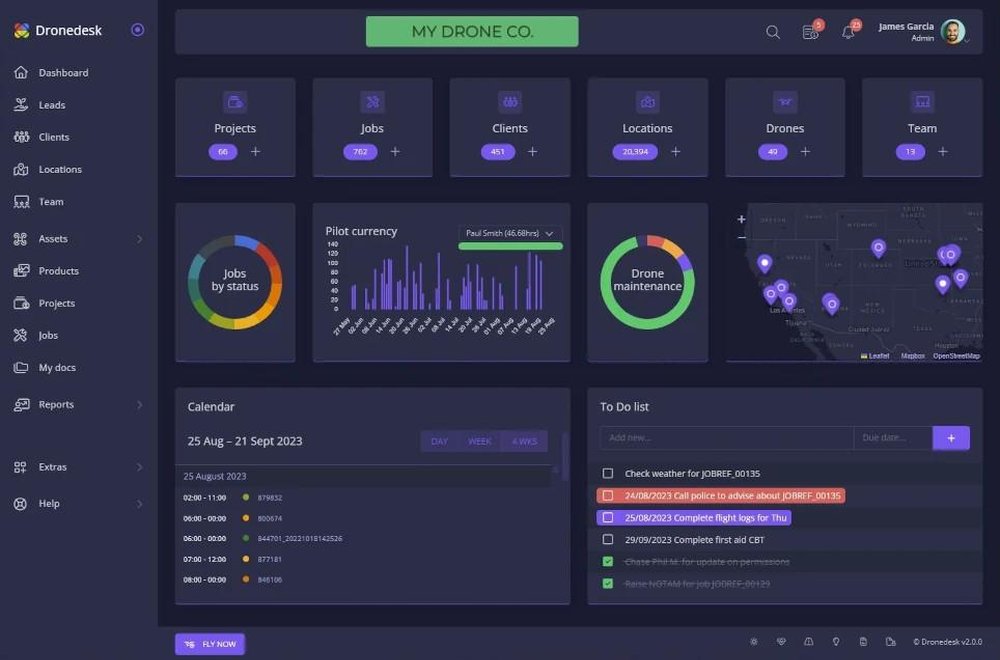Screen dimensions: 1000x660
Task: Check the 'Check weather for JOBREF_00135' task
Action: click(x=607, y=474)
